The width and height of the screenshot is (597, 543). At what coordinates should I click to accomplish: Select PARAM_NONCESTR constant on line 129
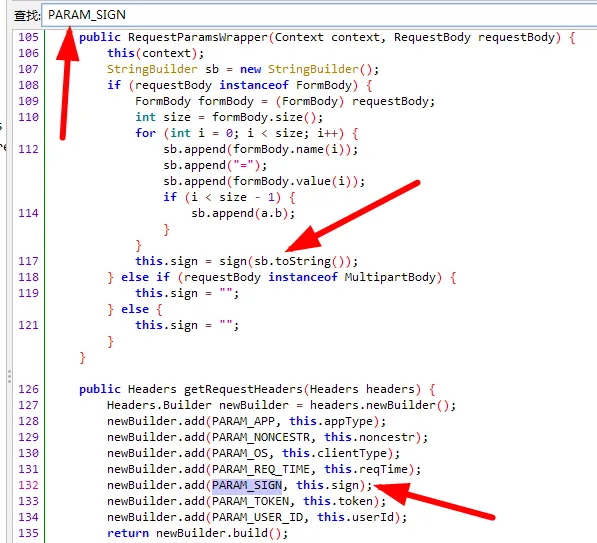[261, 438]
